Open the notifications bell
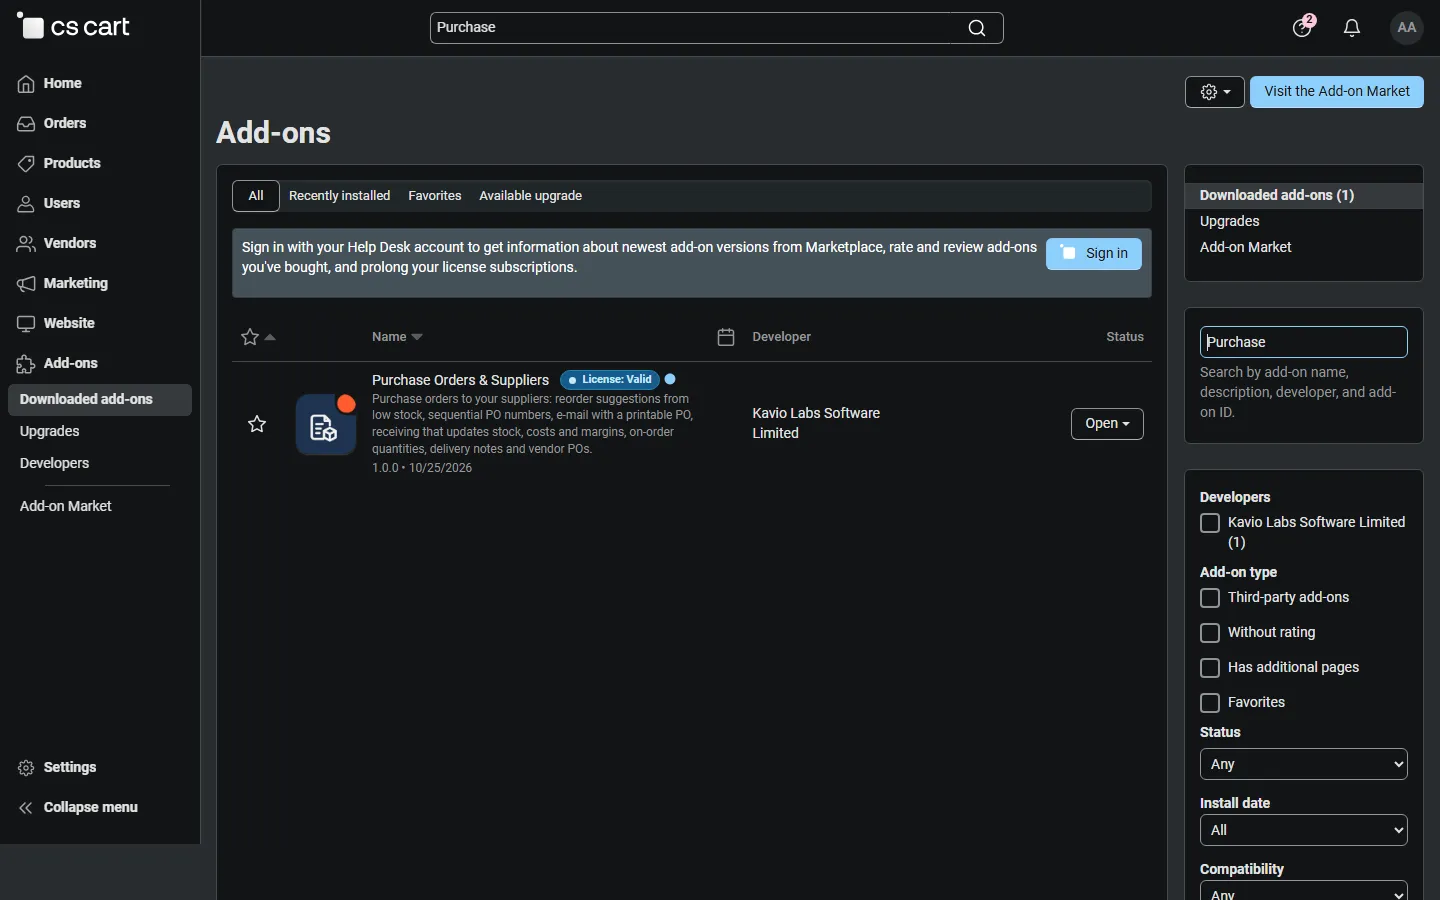 coord(1353,28)
